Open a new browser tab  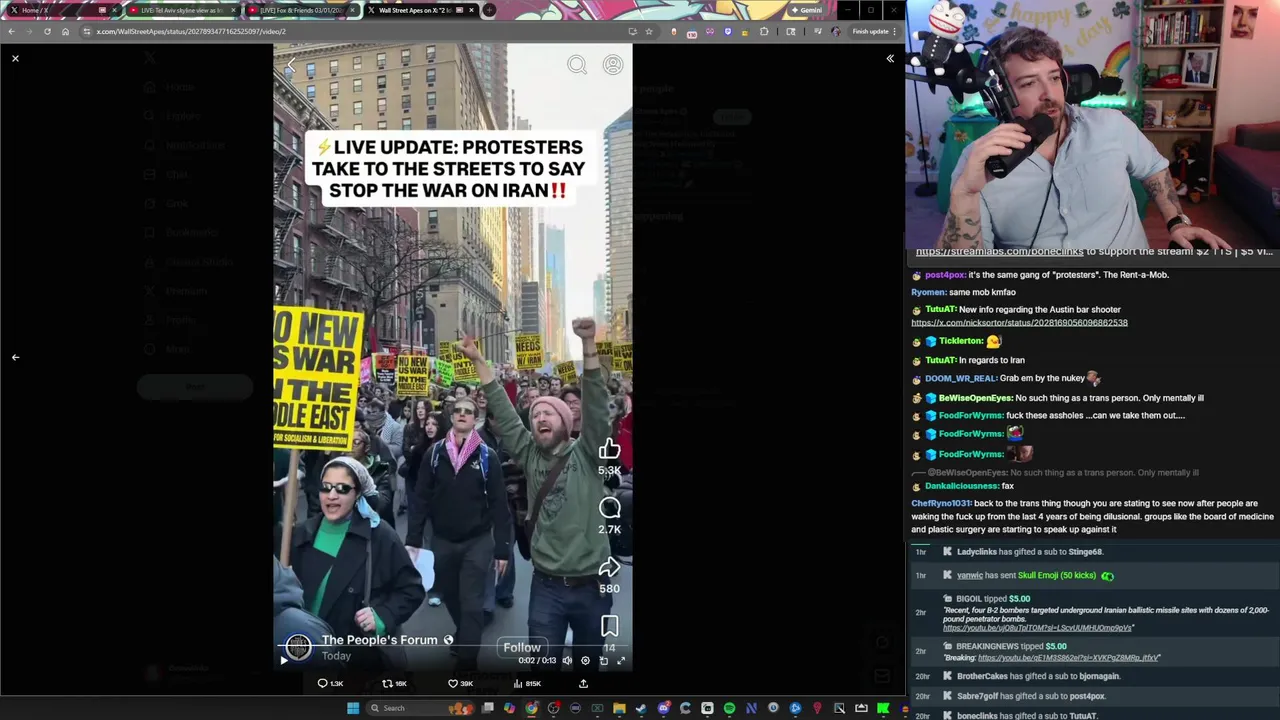coord(489,10)
